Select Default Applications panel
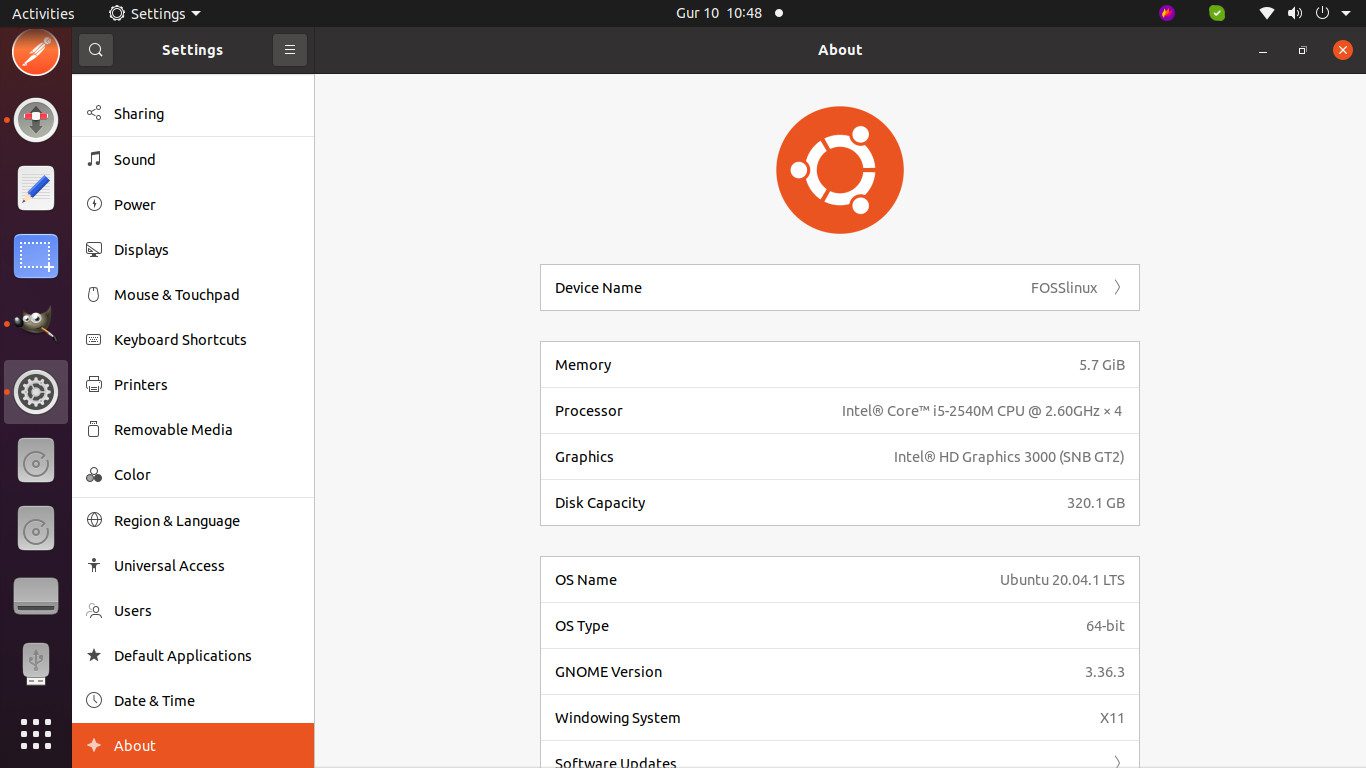 coord(193,655)
